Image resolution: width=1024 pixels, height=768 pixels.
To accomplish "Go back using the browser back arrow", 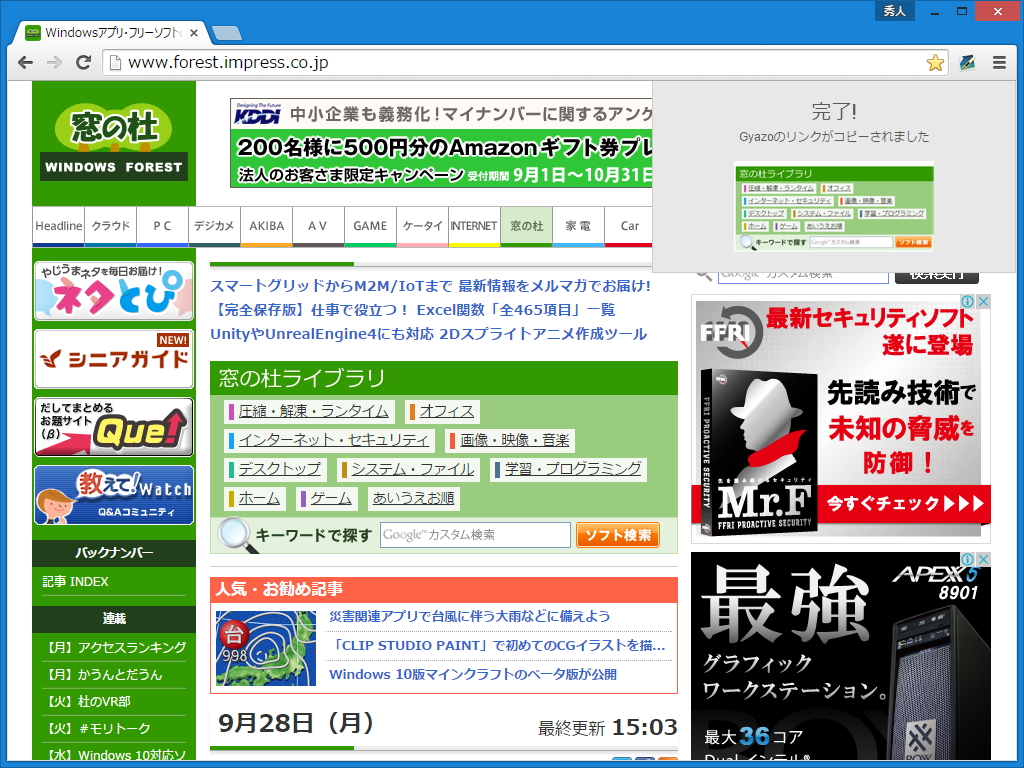I will [26, 62].
